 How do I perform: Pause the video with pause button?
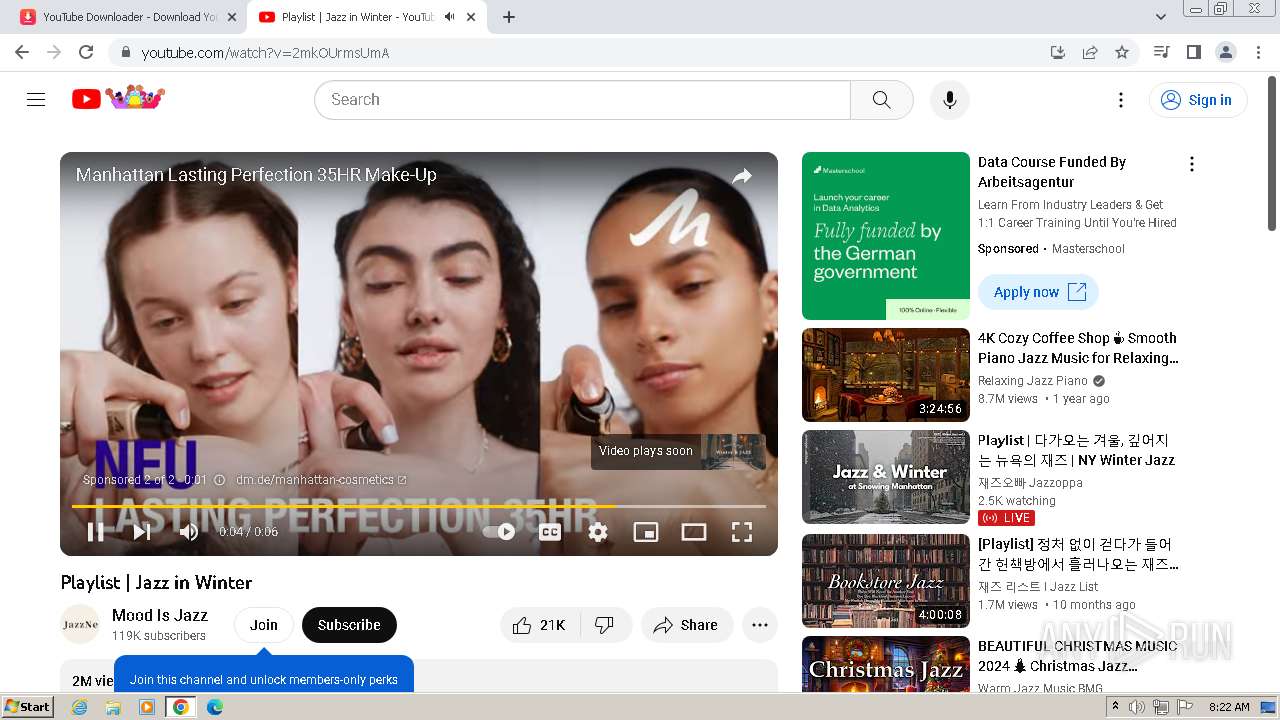pyautogui.click(x=95, y=532)
